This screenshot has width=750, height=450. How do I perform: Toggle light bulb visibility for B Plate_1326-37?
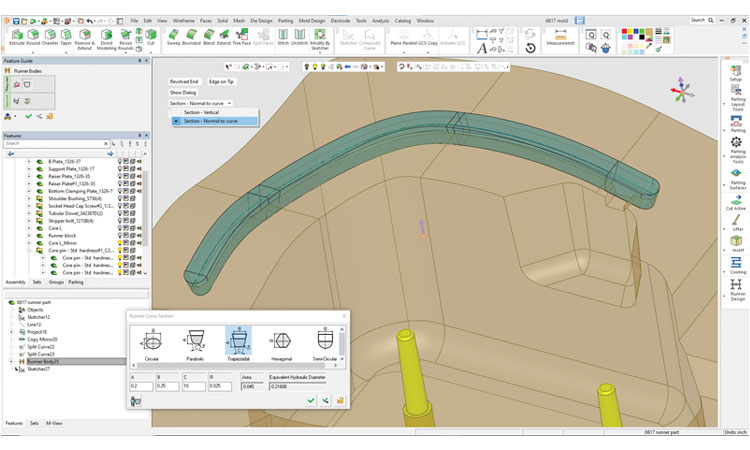click(120, 162)
